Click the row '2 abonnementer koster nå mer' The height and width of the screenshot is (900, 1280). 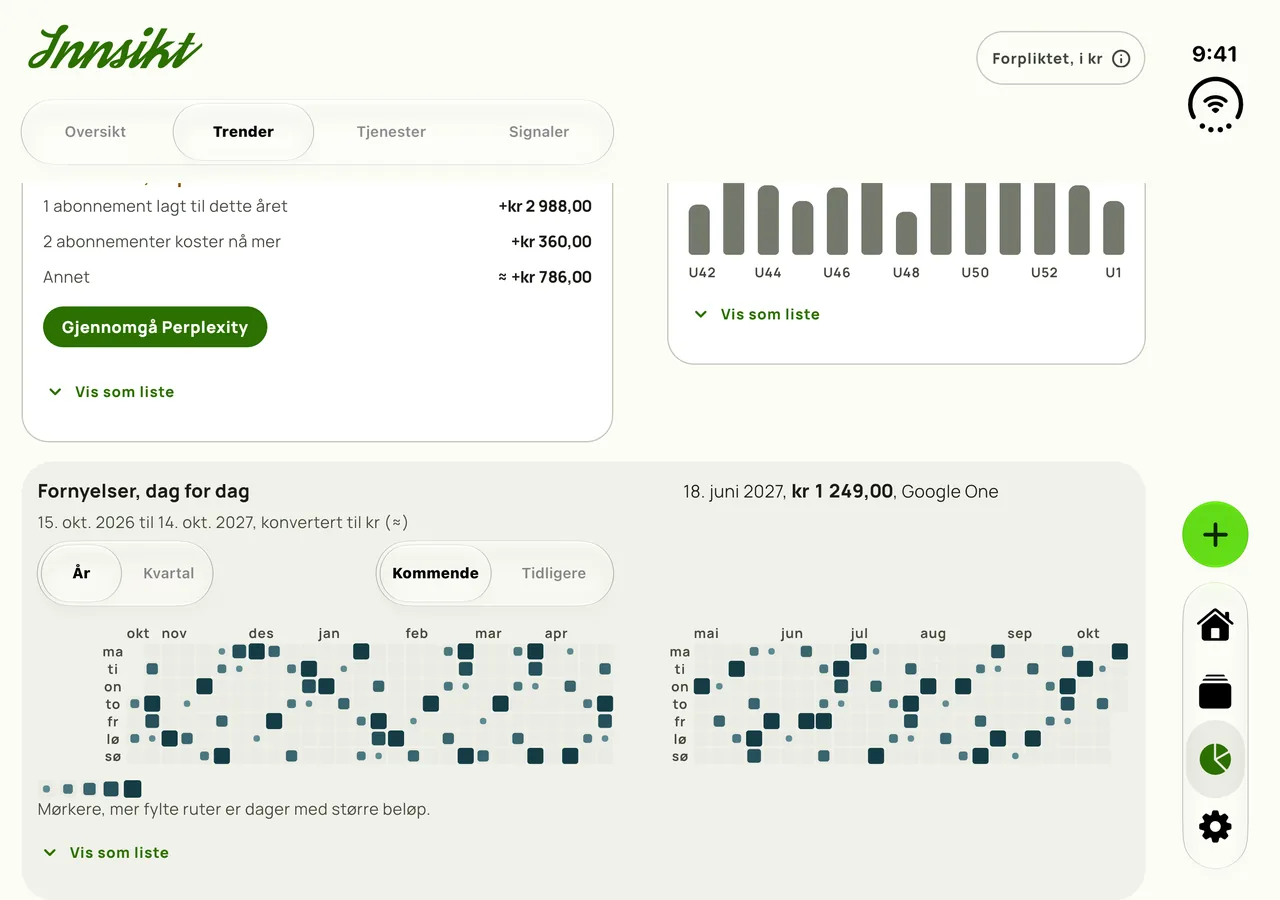(317, 242)
